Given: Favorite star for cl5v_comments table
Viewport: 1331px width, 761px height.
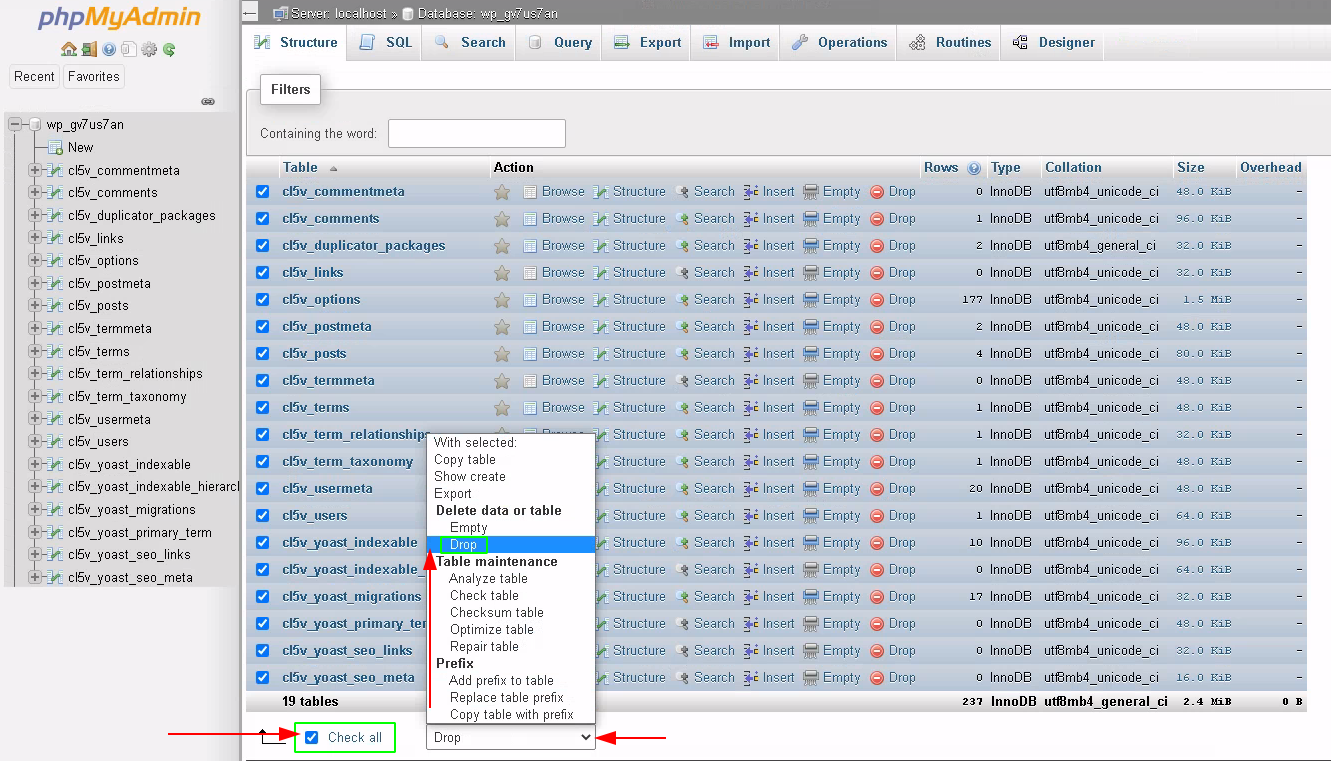Looking at the screenshot, I should (502, 219).
